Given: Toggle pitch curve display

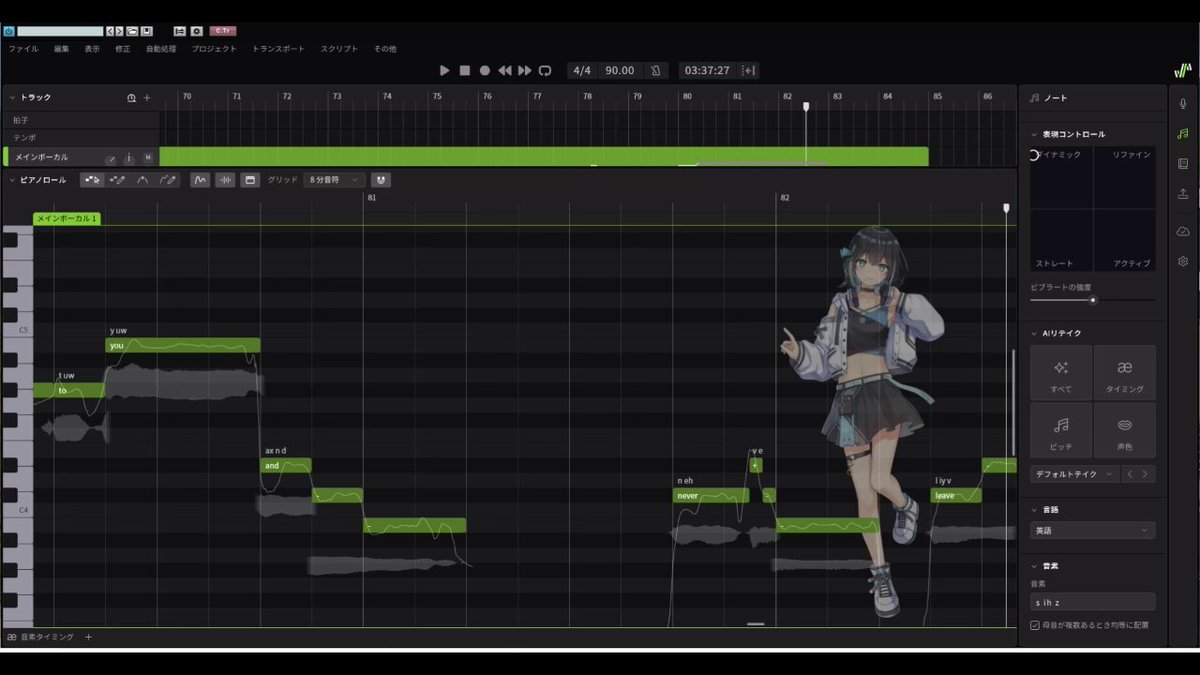Looking at the screenshot, I should tap(200, 180).
